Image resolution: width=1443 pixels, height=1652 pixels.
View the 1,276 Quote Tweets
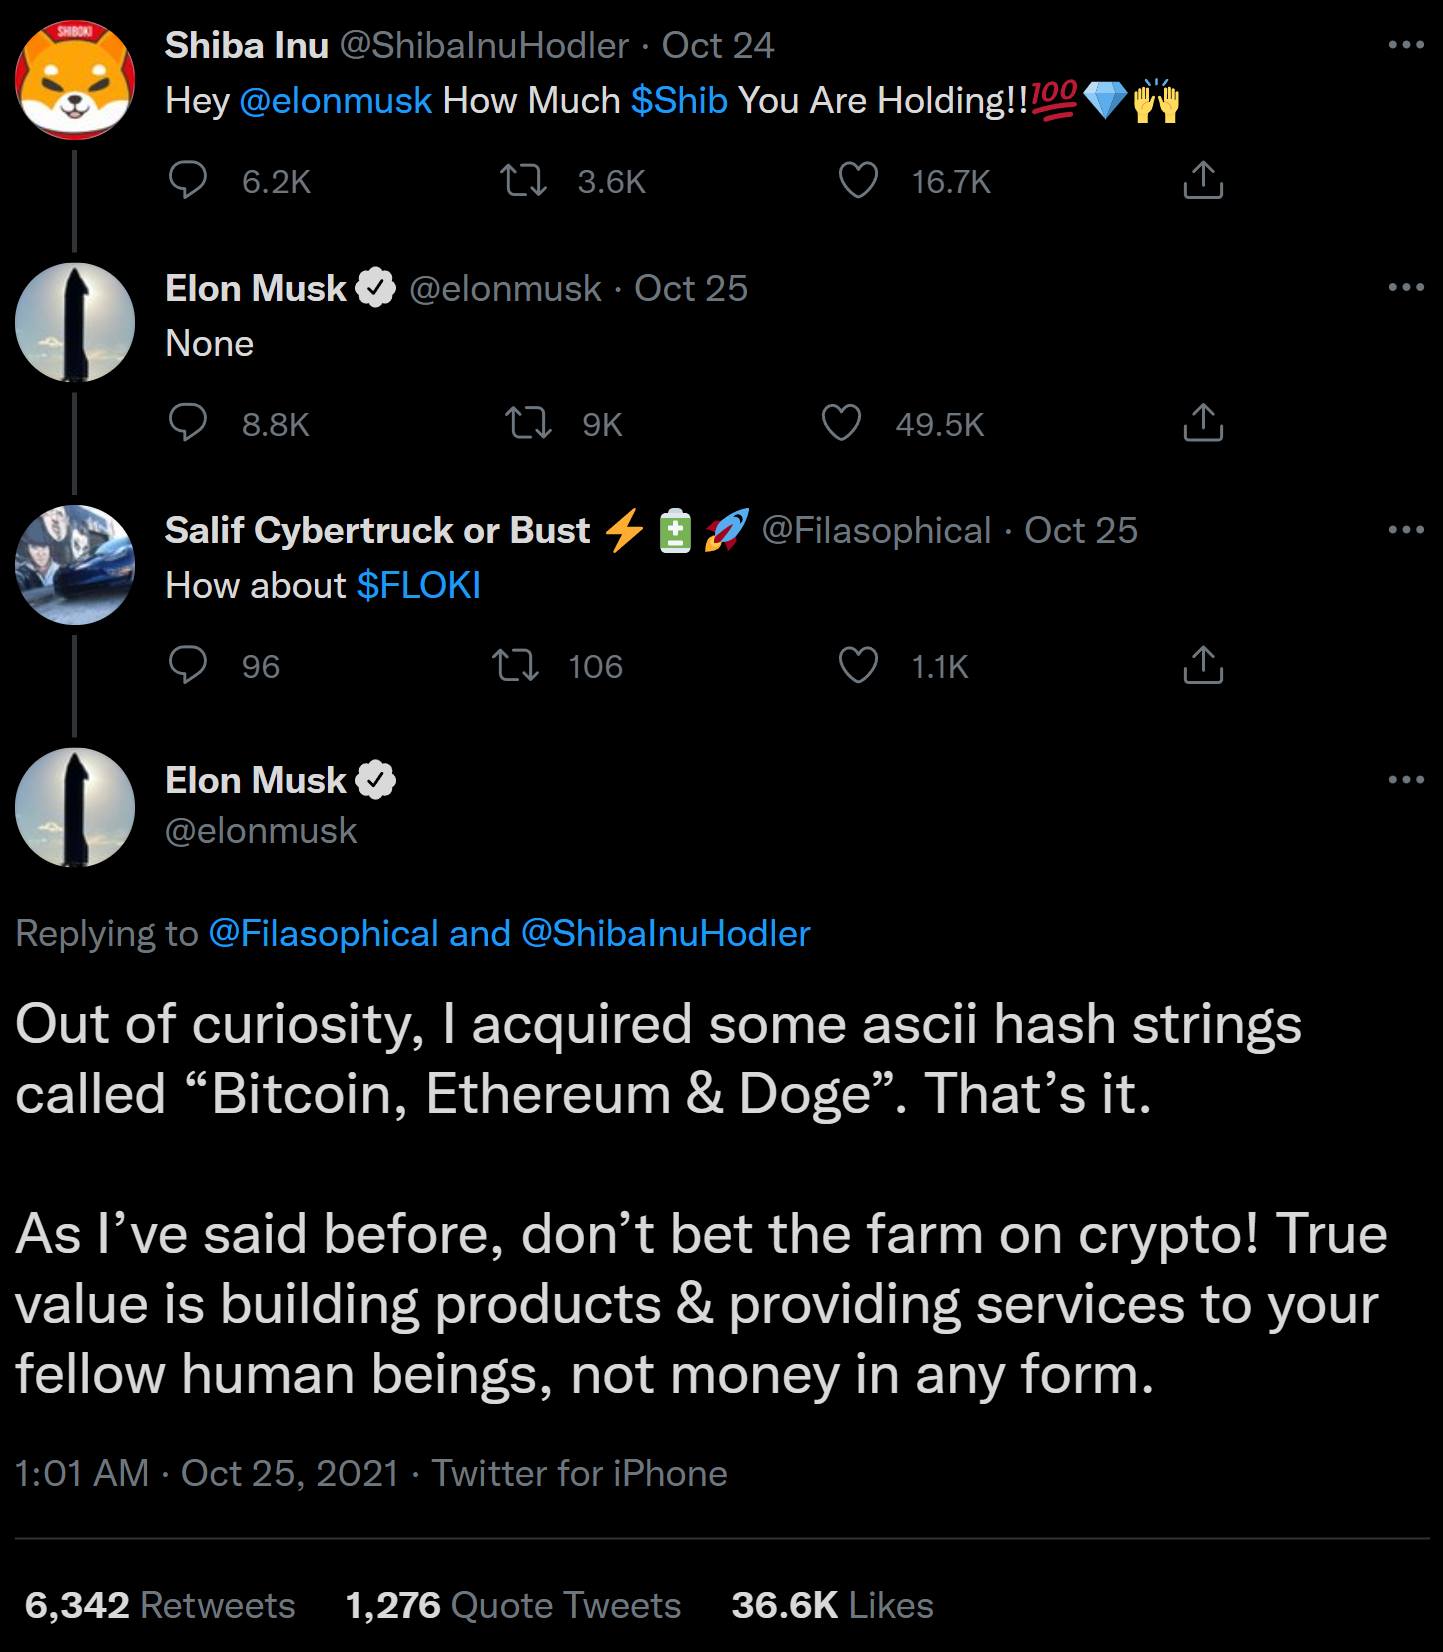tap(513, 1605)
